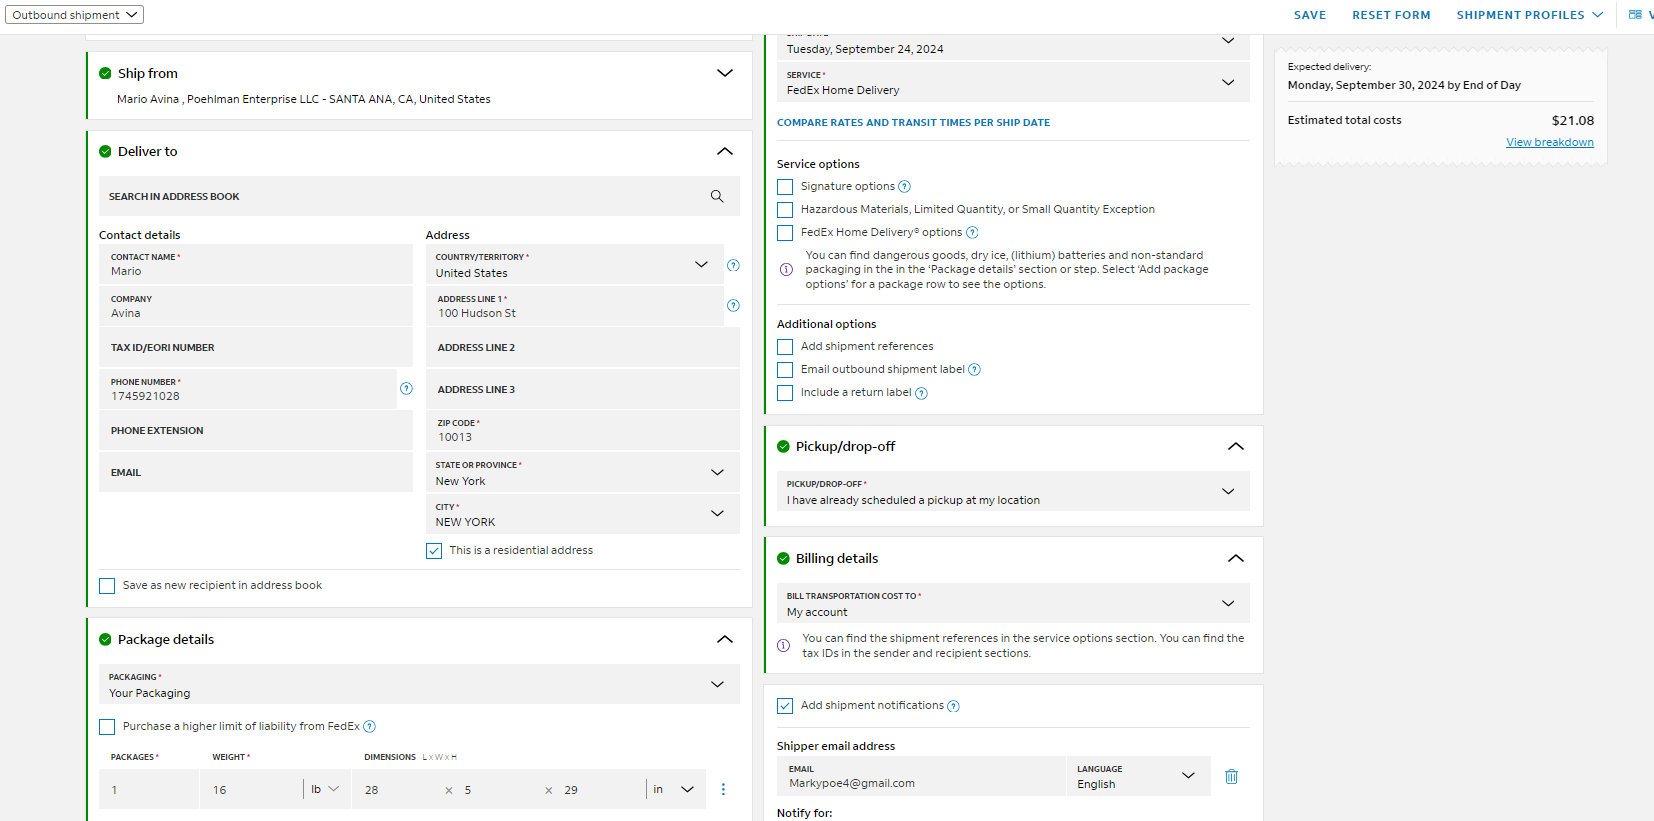Open help icon for FedEx Home Delivery options

tap(972, 233)
